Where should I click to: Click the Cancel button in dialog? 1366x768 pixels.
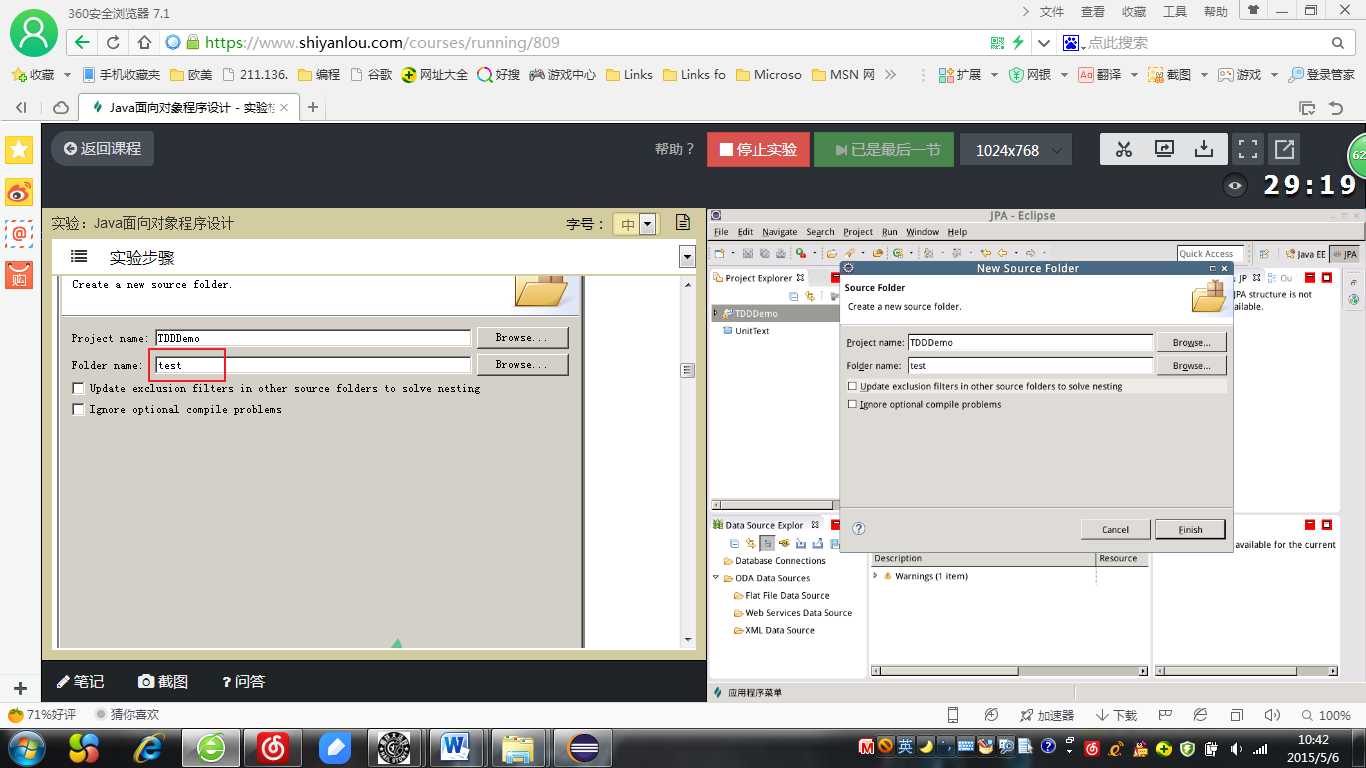tap(1115, 530)
